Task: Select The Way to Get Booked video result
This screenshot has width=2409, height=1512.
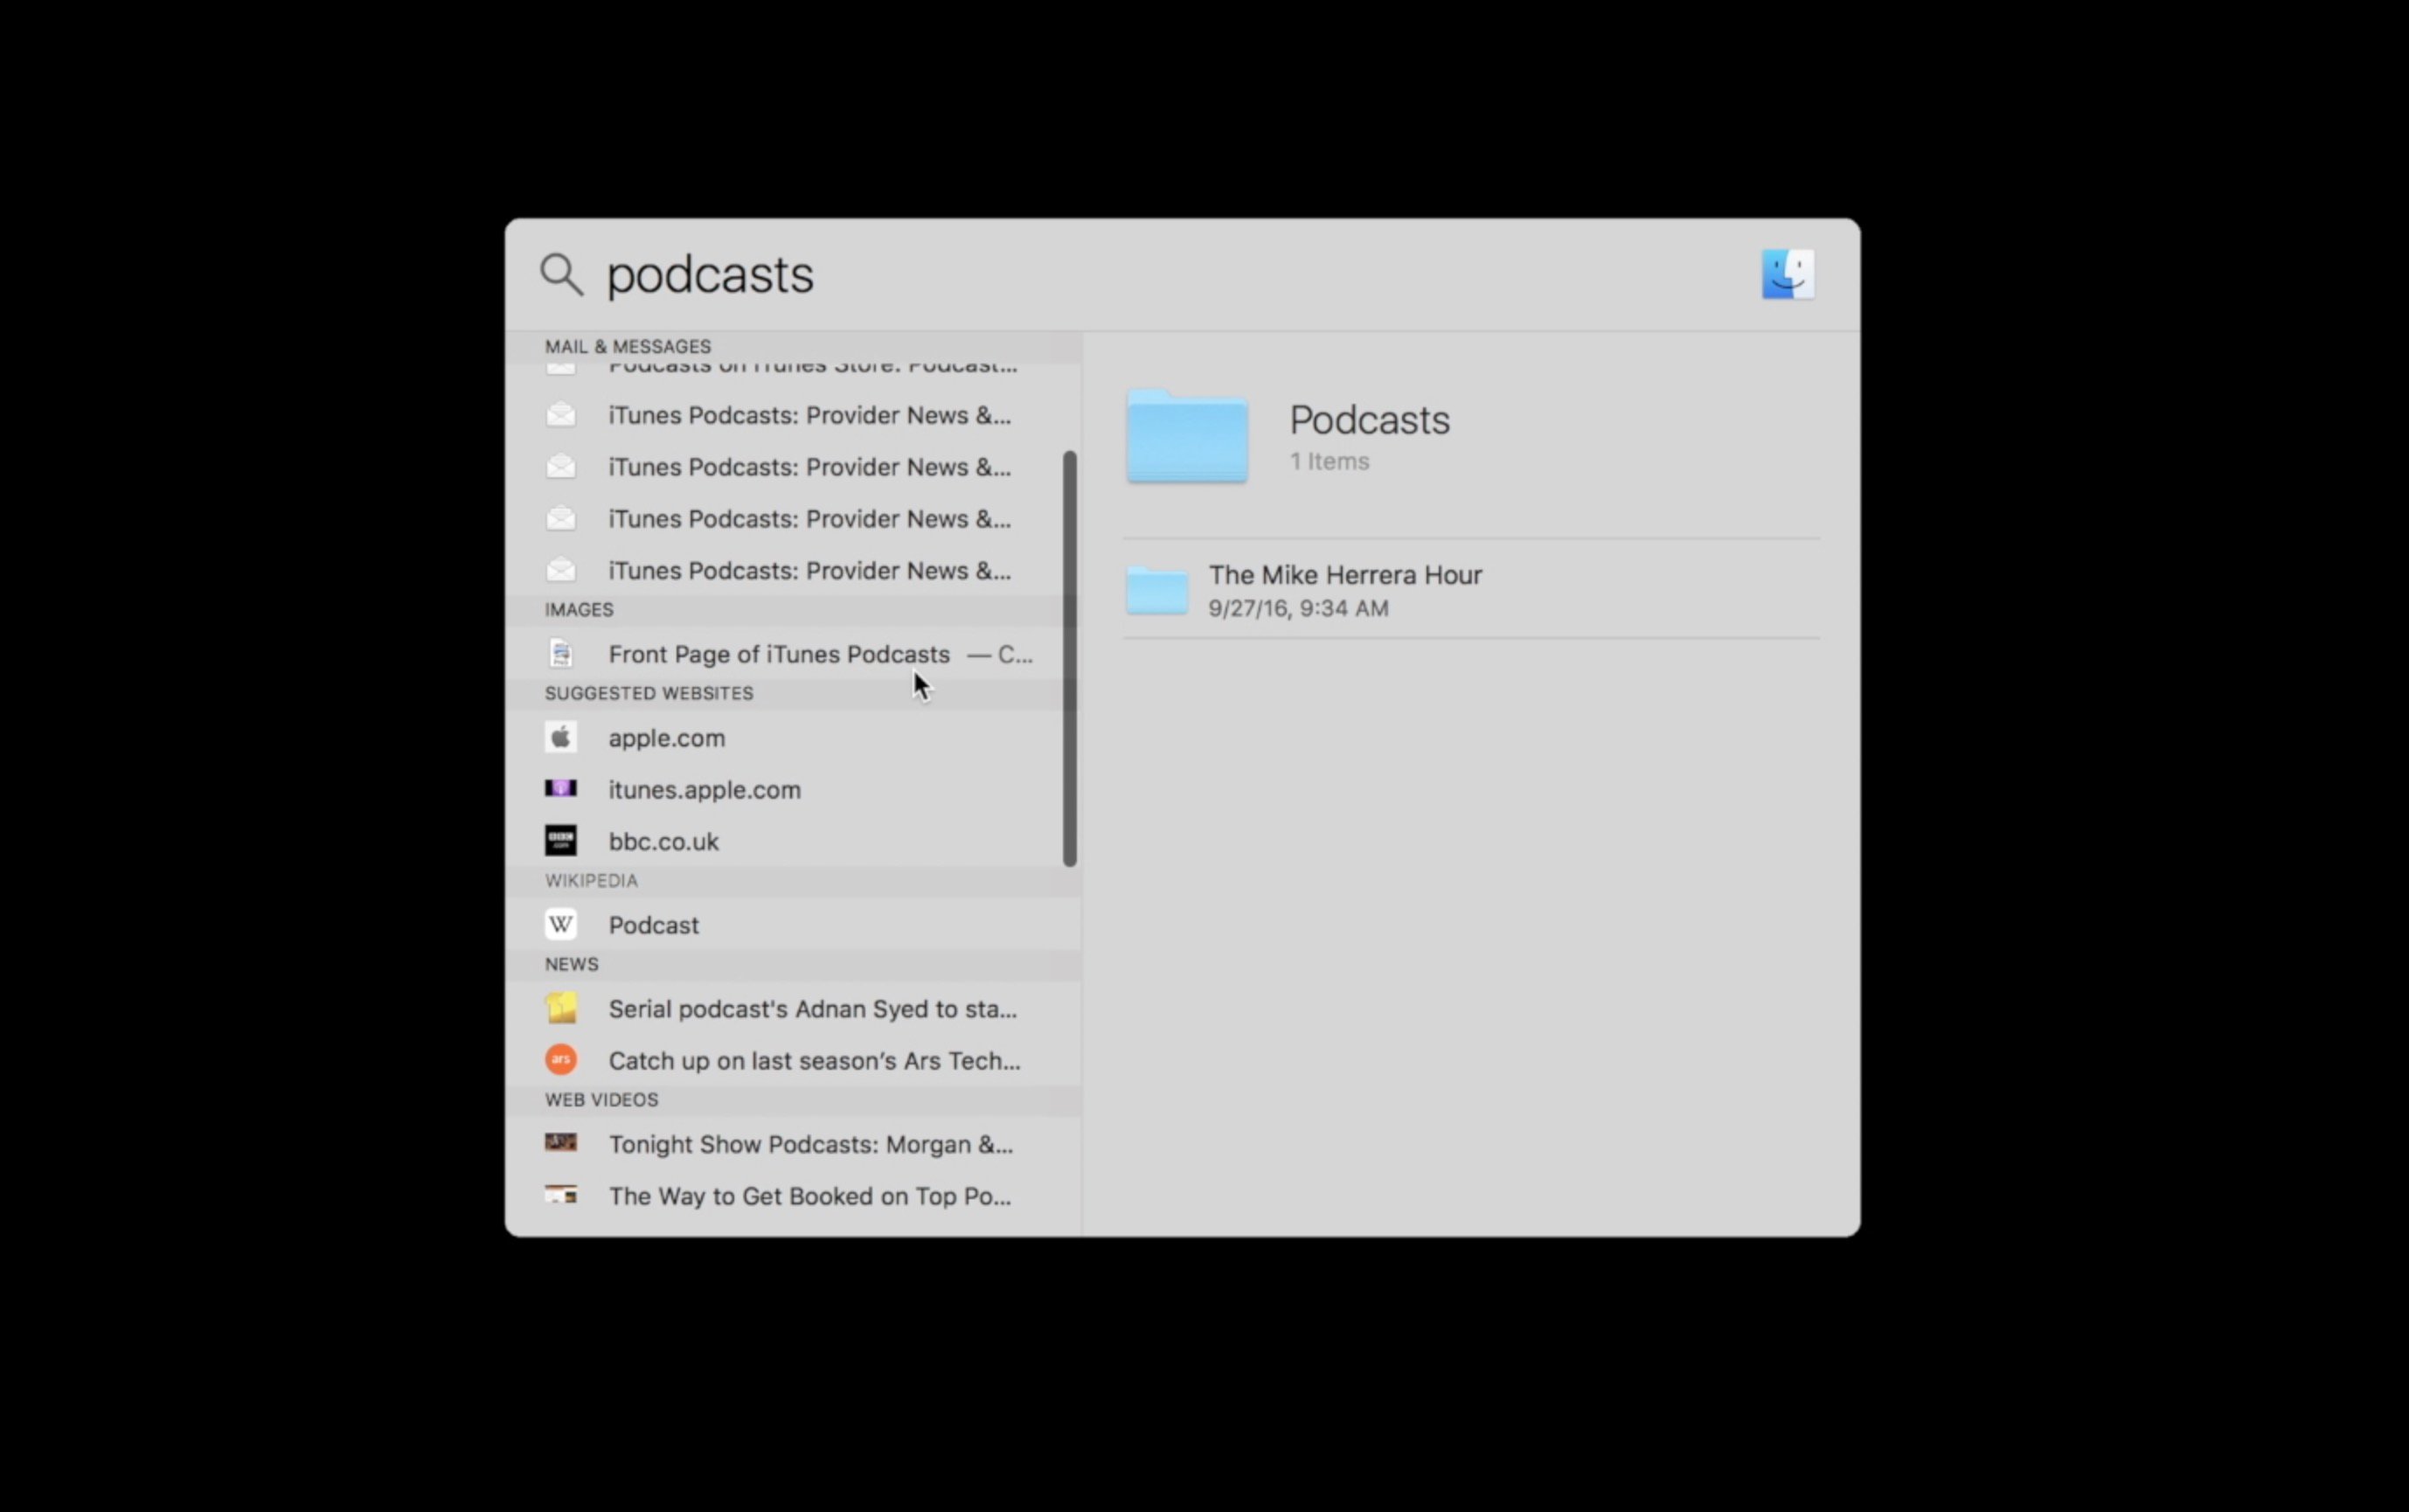Action: coord(809,1197)
